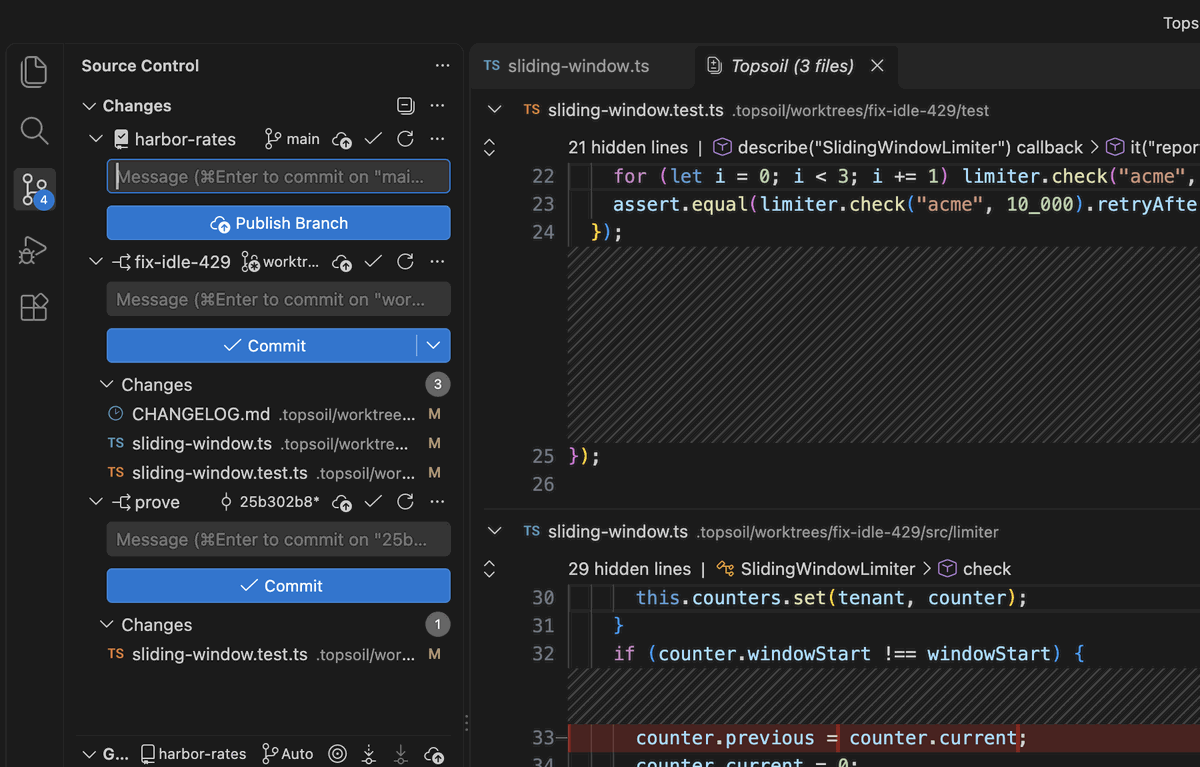Click the SlidingWindowLimiter breadcrumb

click(x=816, y=569)
